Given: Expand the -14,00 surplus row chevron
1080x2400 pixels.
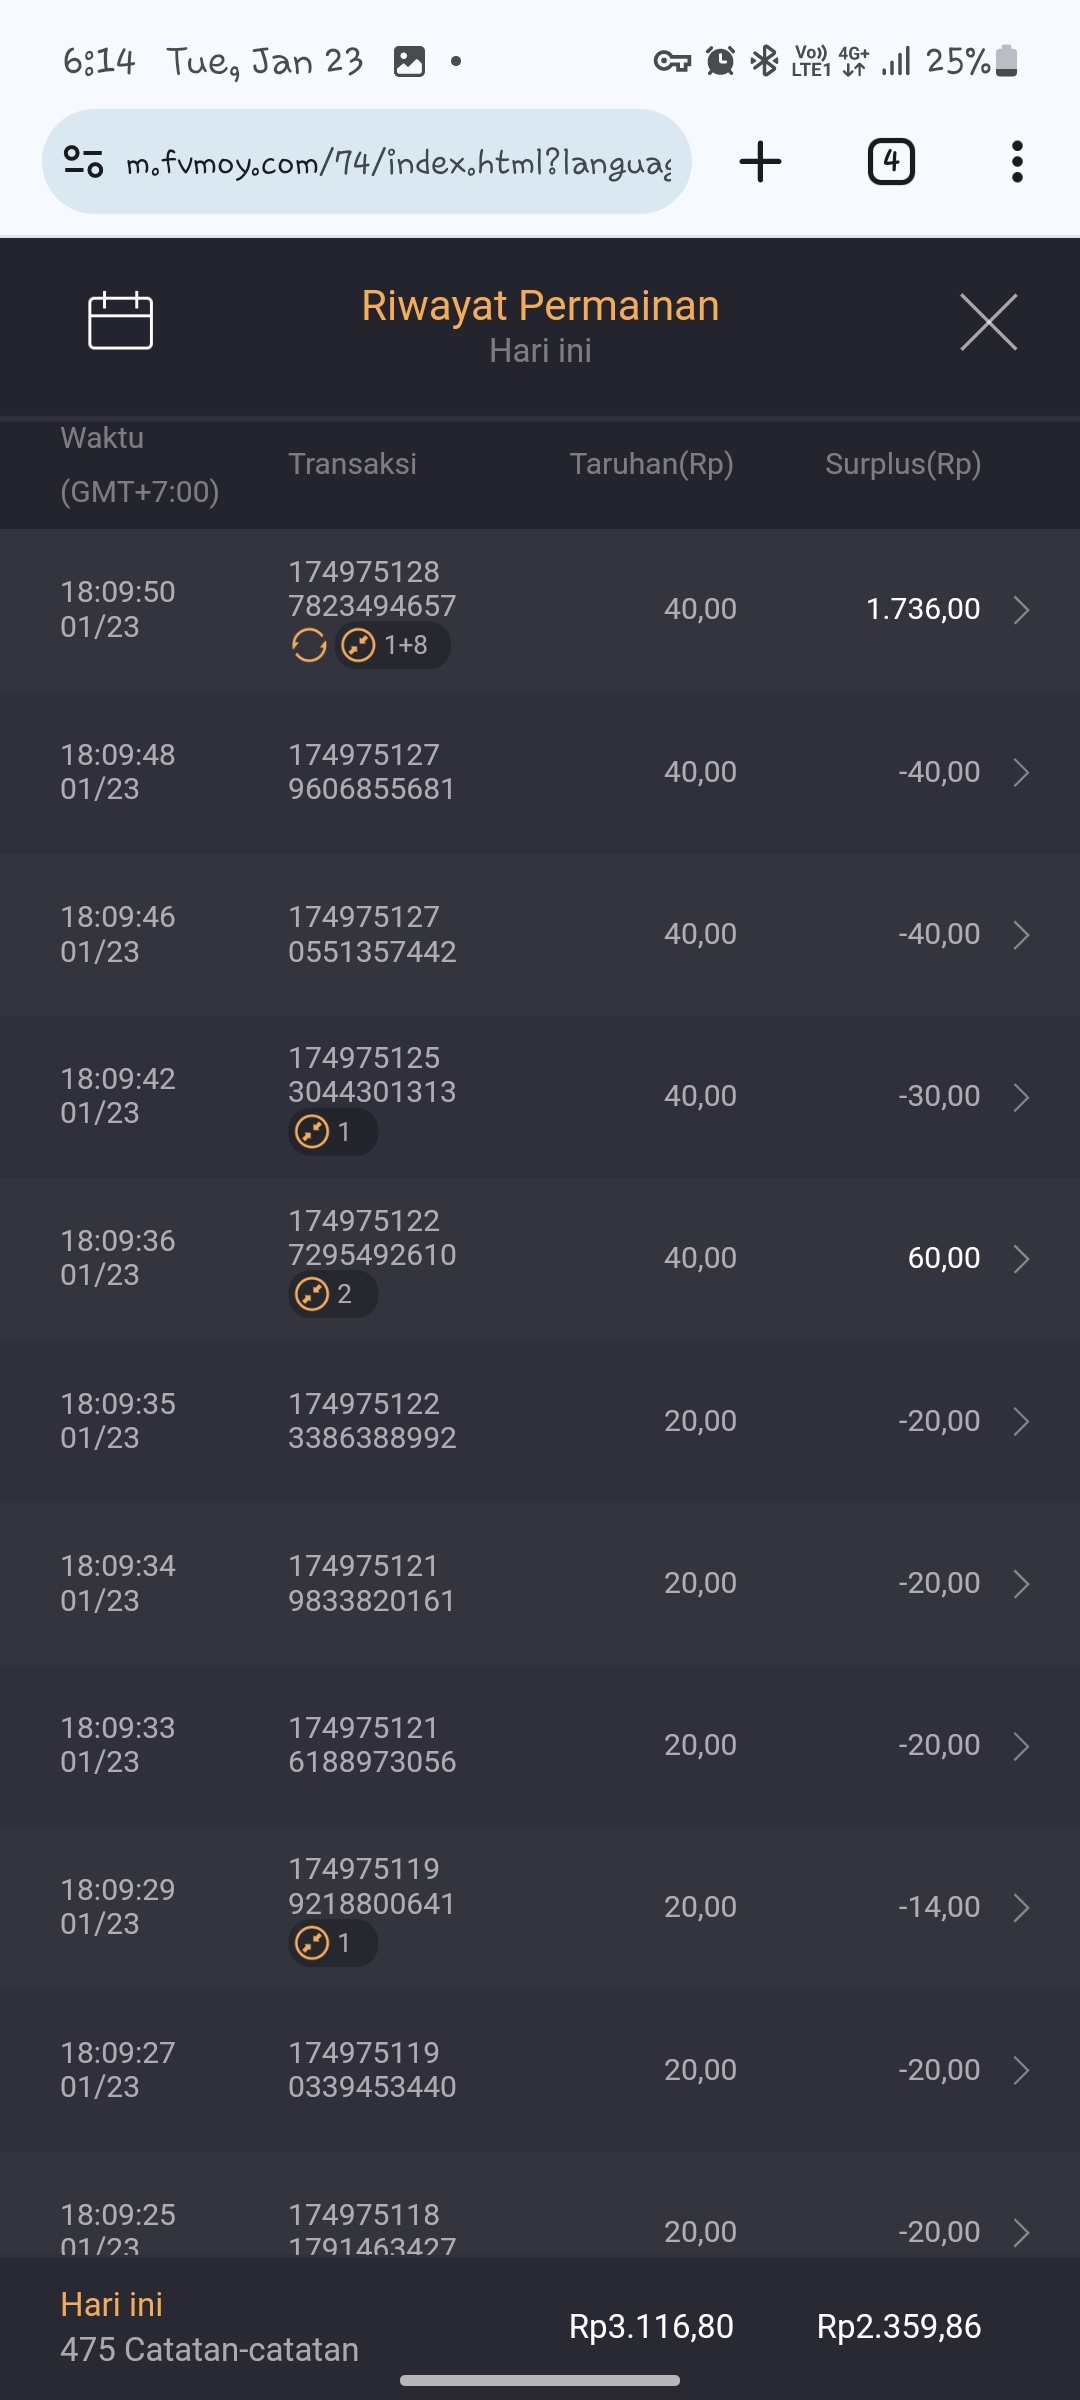Looking at the screenshot, I should [x=1021, y=1908].
